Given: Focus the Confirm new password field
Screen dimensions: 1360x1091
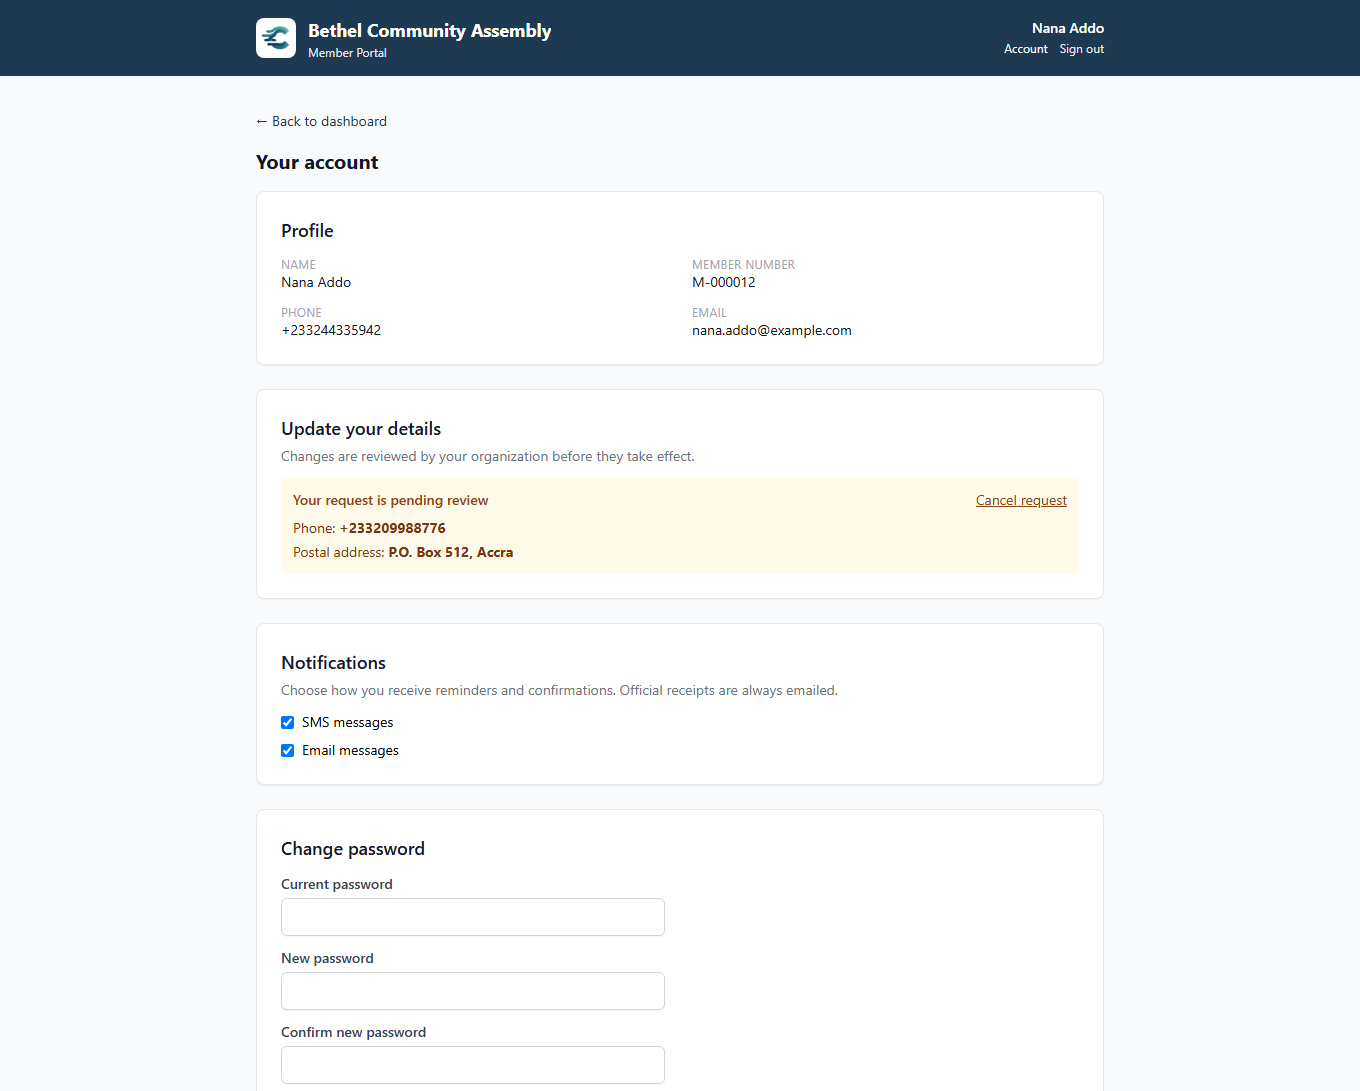Looking at the screenshot, I should (x=473, y=1065).
